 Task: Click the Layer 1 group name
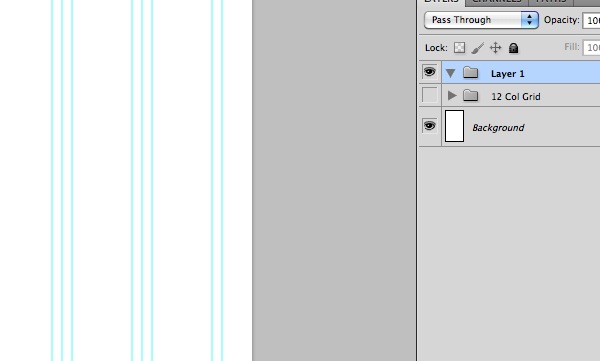(x=507, y=74)
